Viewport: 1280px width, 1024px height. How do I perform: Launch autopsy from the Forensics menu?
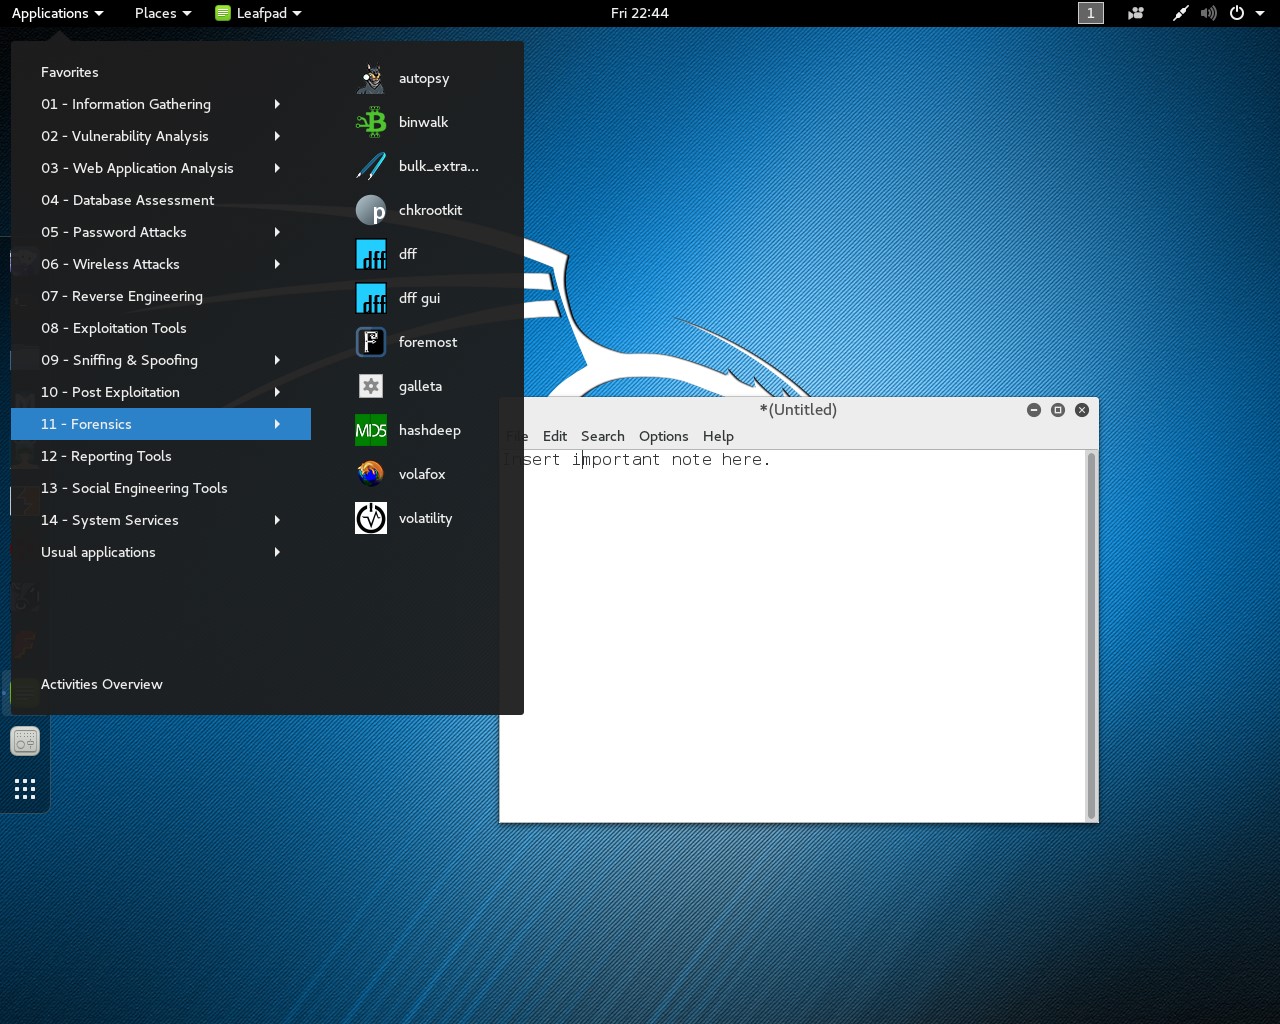(423, 78)
